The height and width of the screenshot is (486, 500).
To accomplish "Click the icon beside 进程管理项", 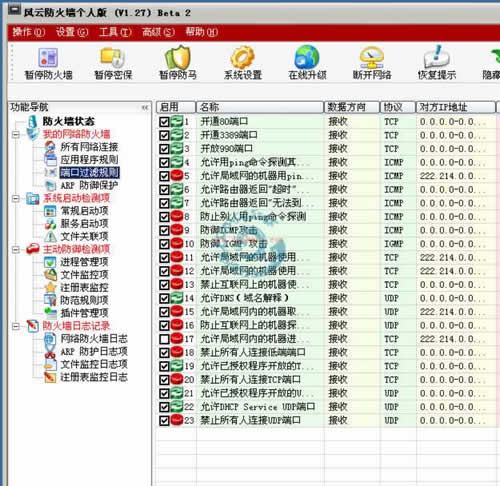I will click(50, 262).
